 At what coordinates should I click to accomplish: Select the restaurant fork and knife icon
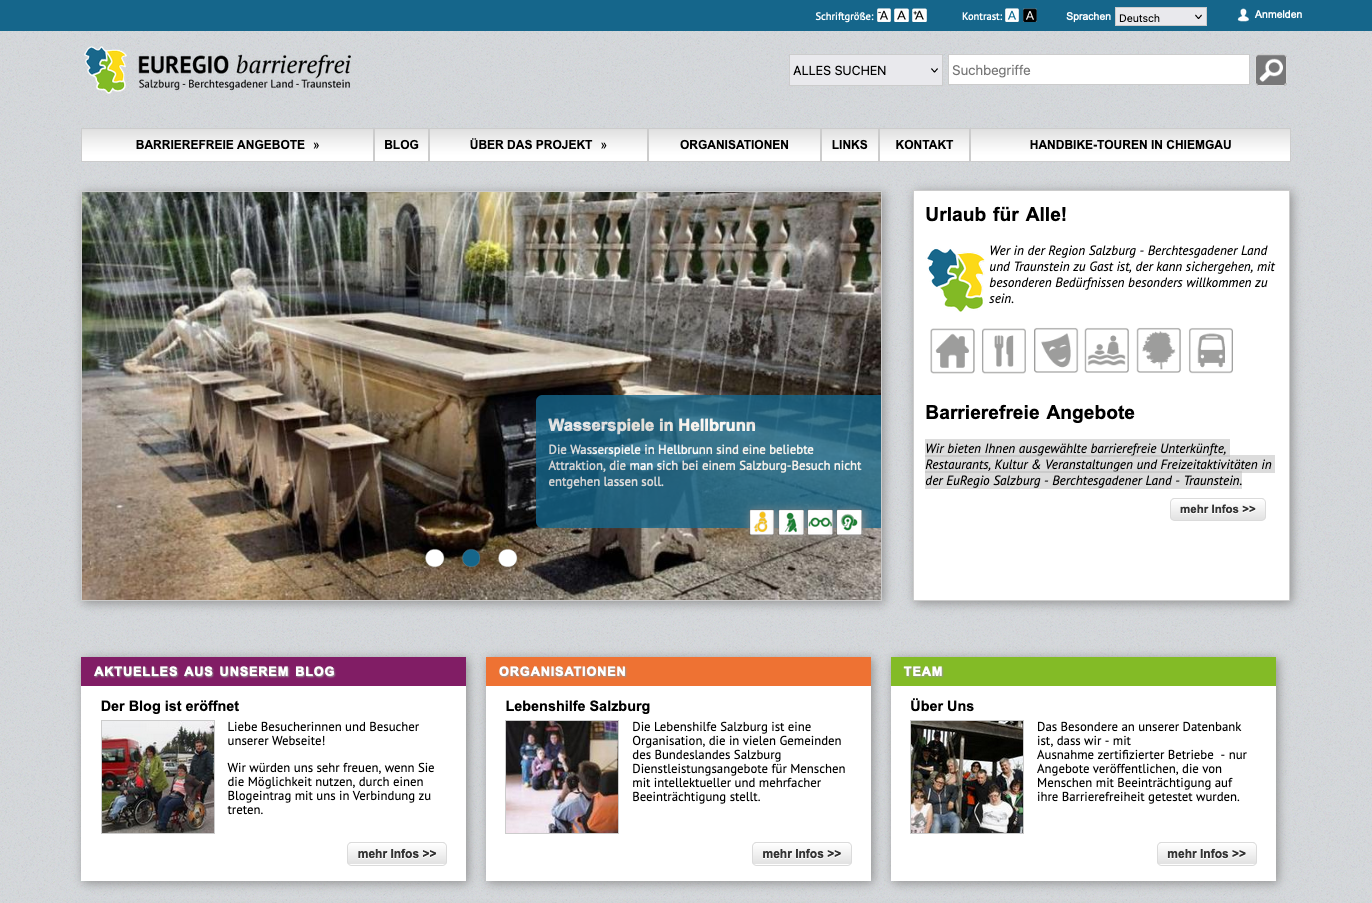coord(1004,351)
